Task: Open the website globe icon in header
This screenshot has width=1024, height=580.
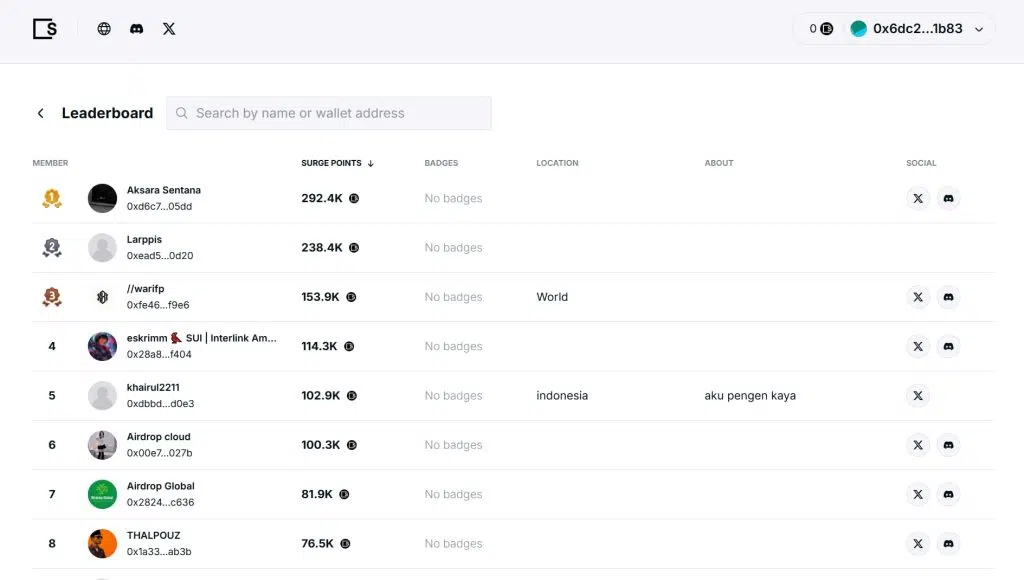Action: [x=104, y=29]
